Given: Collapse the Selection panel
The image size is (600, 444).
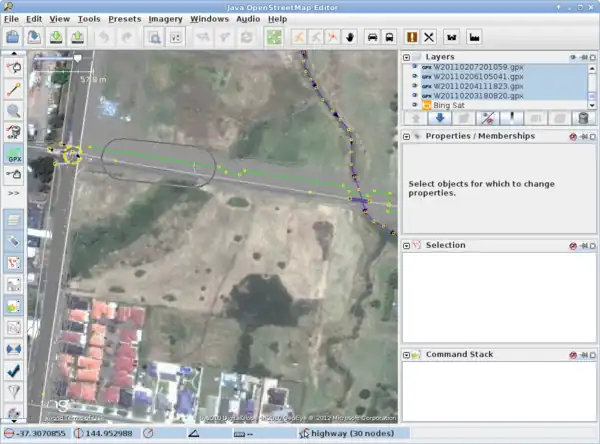Looking at the screenshot, I should pyautogui.click(x=407, y=245).
